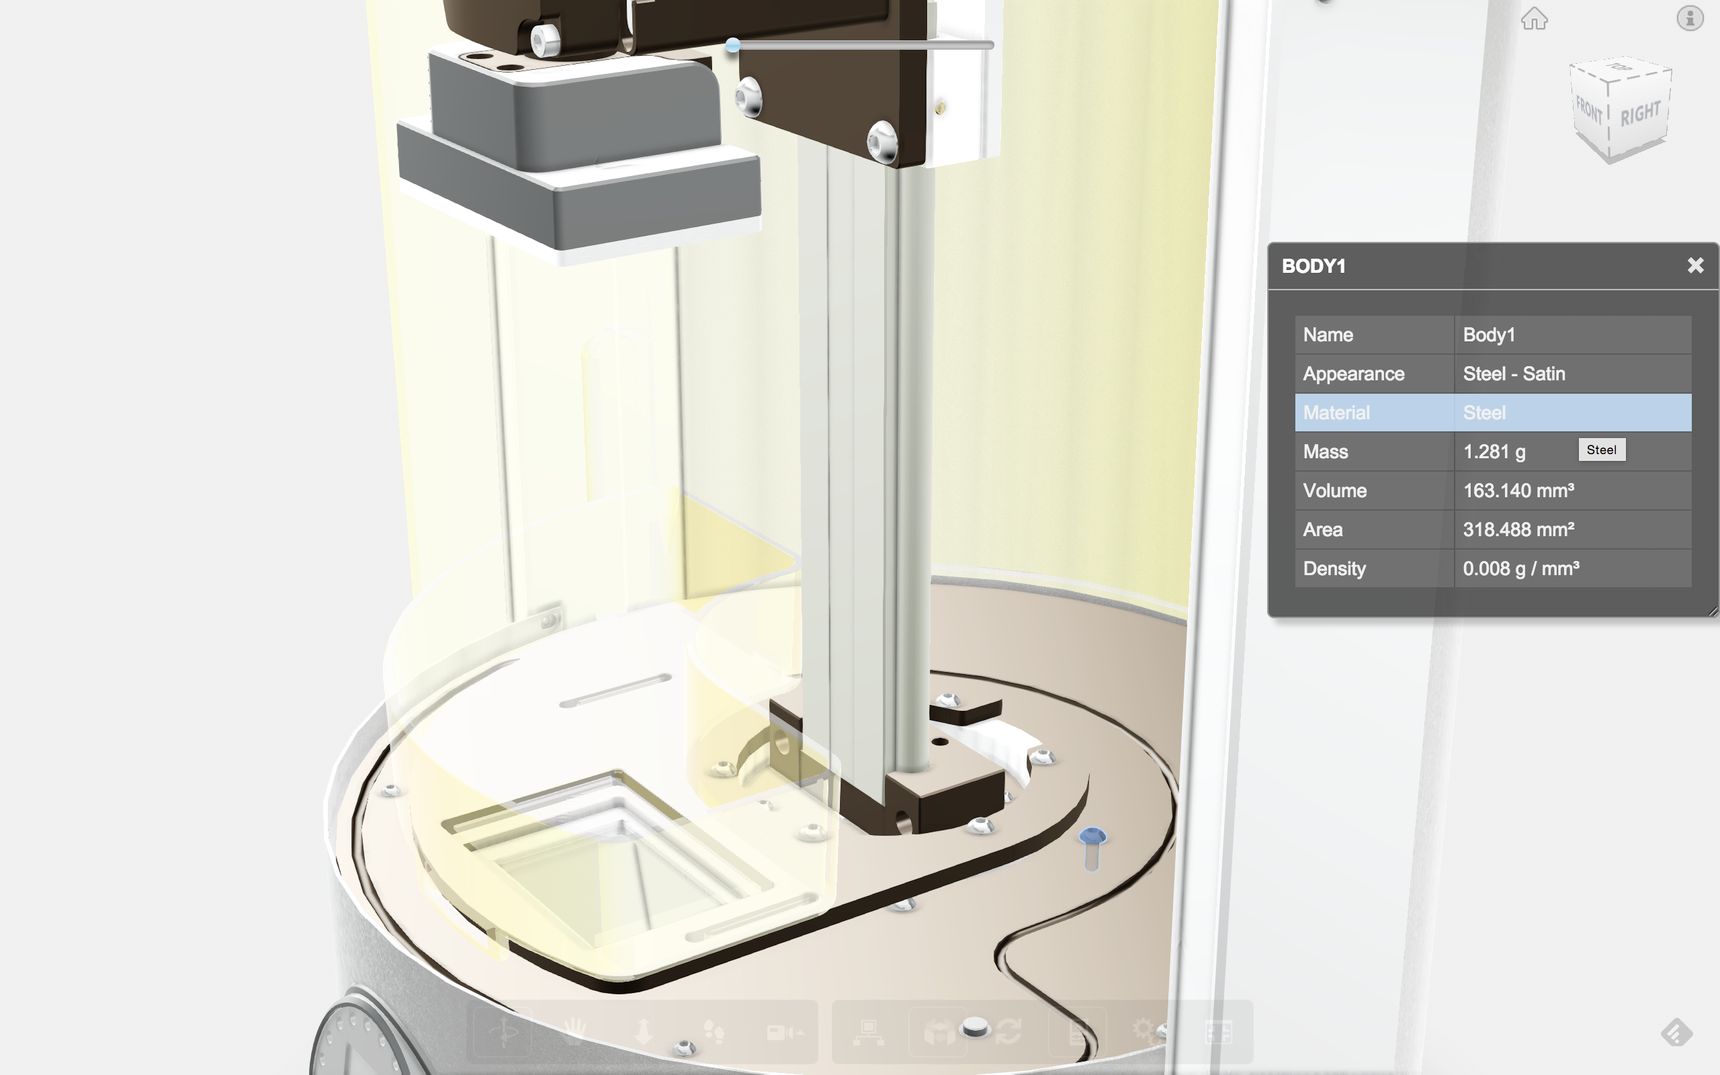Toggle the Explode model tool

[938, 1031]
